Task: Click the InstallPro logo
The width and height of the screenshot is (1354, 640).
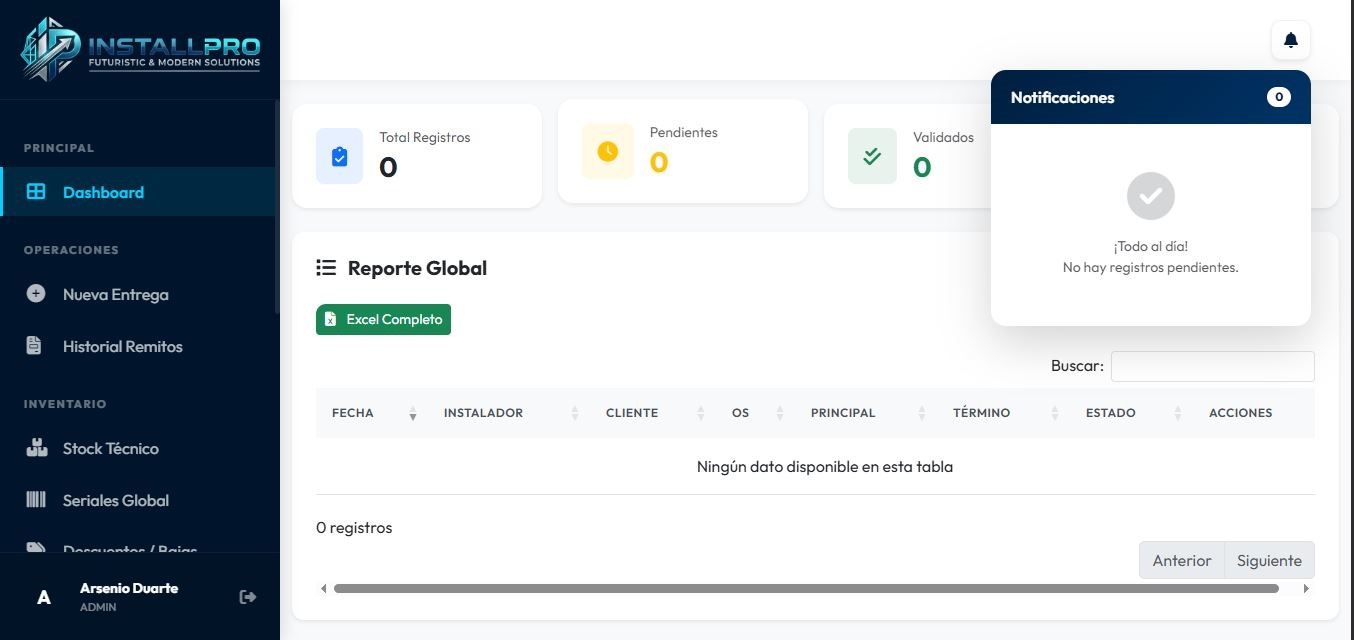Action: coord(140,49)
